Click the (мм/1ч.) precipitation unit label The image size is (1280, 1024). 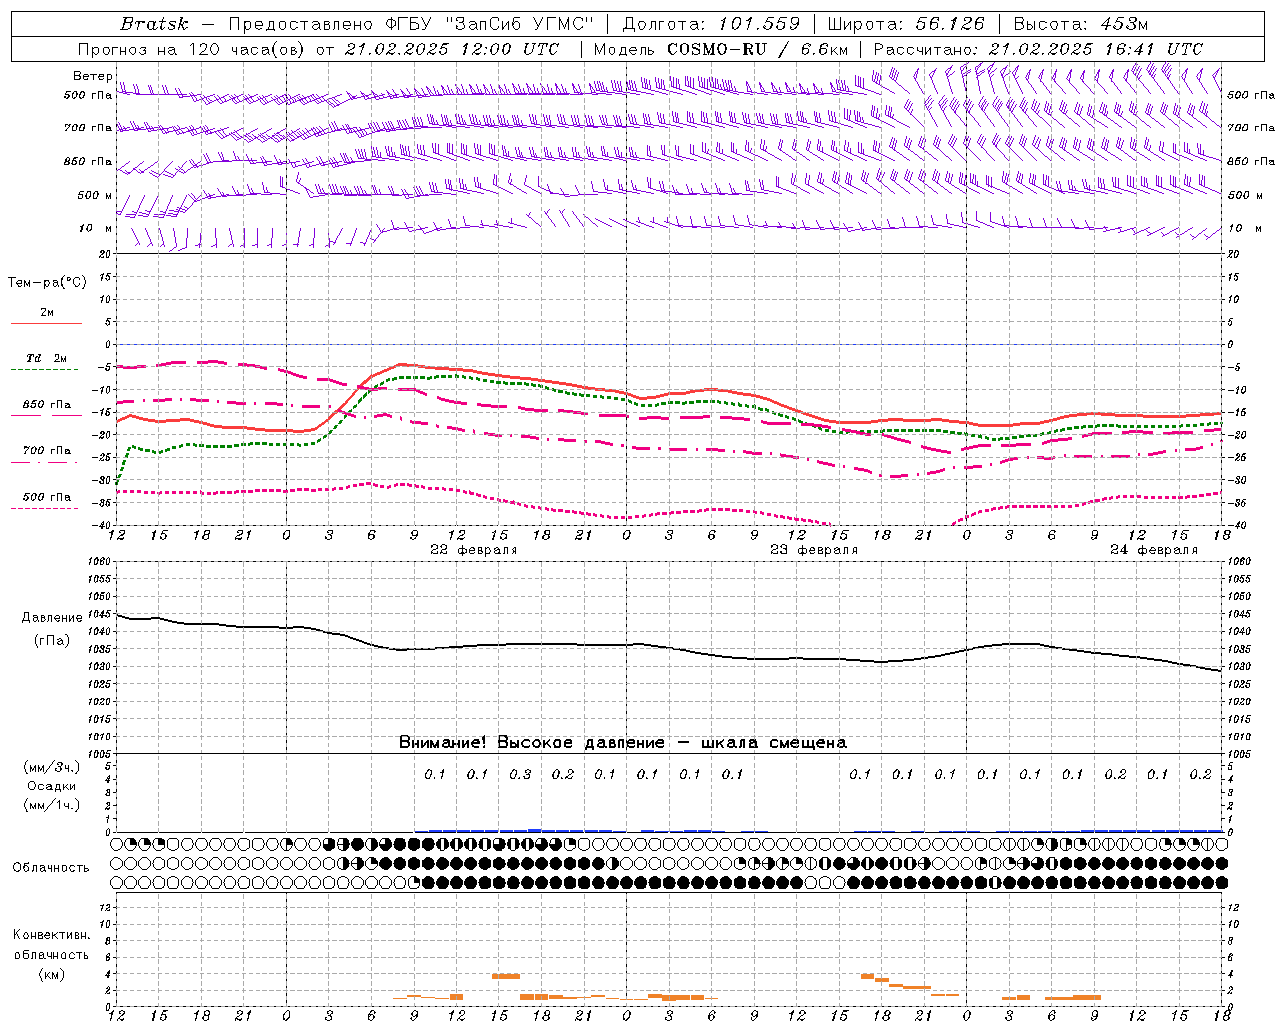52,805
